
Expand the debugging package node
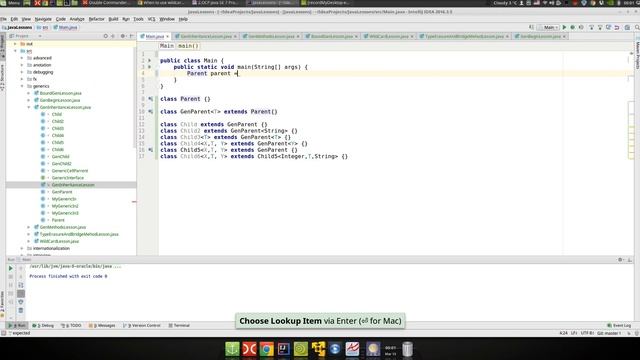22,72
